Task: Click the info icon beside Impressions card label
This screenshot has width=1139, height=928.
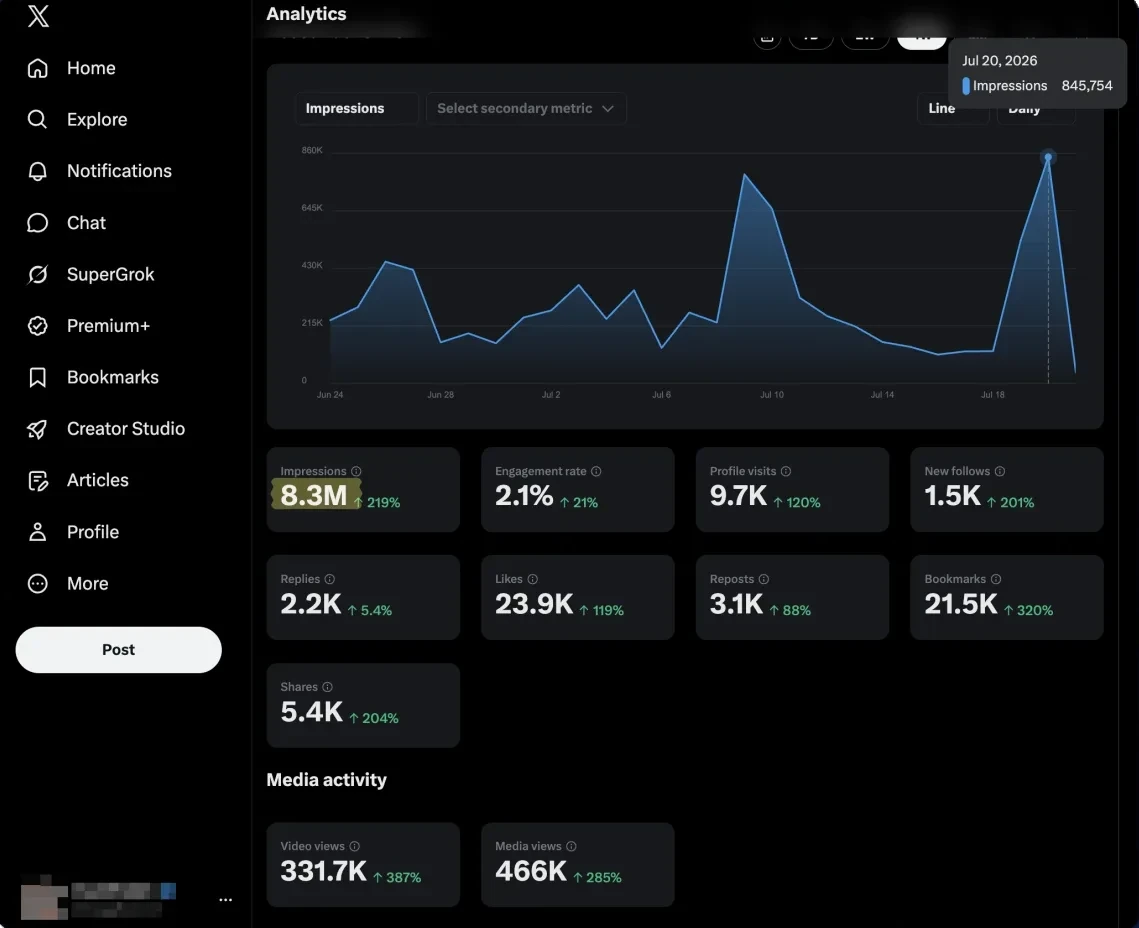Action: pos(356,471)
